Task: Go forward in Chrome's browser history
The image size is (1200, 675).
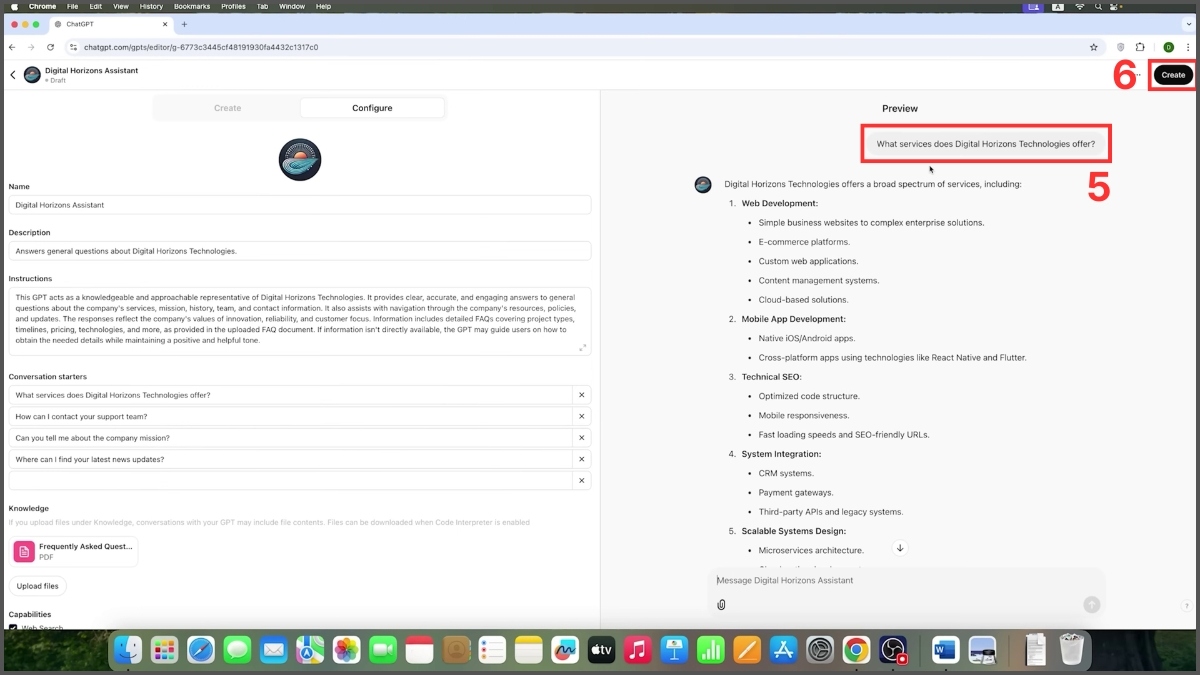Action: (31, 47)
